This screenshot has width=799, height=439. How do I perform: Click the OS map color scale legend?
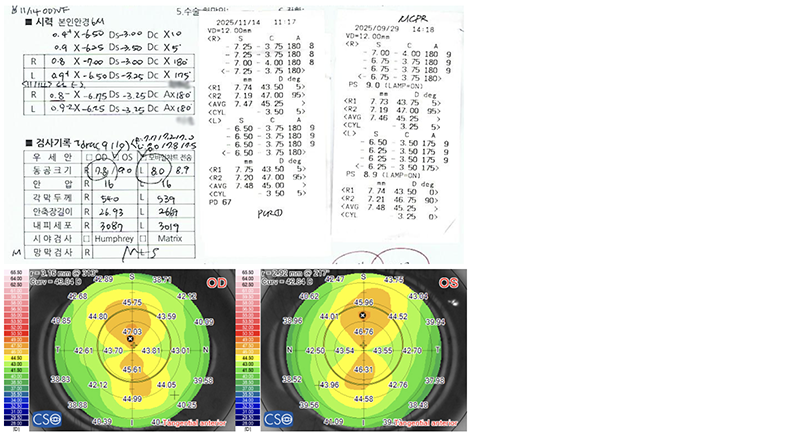pyautogui.click(x=248, y=350)
